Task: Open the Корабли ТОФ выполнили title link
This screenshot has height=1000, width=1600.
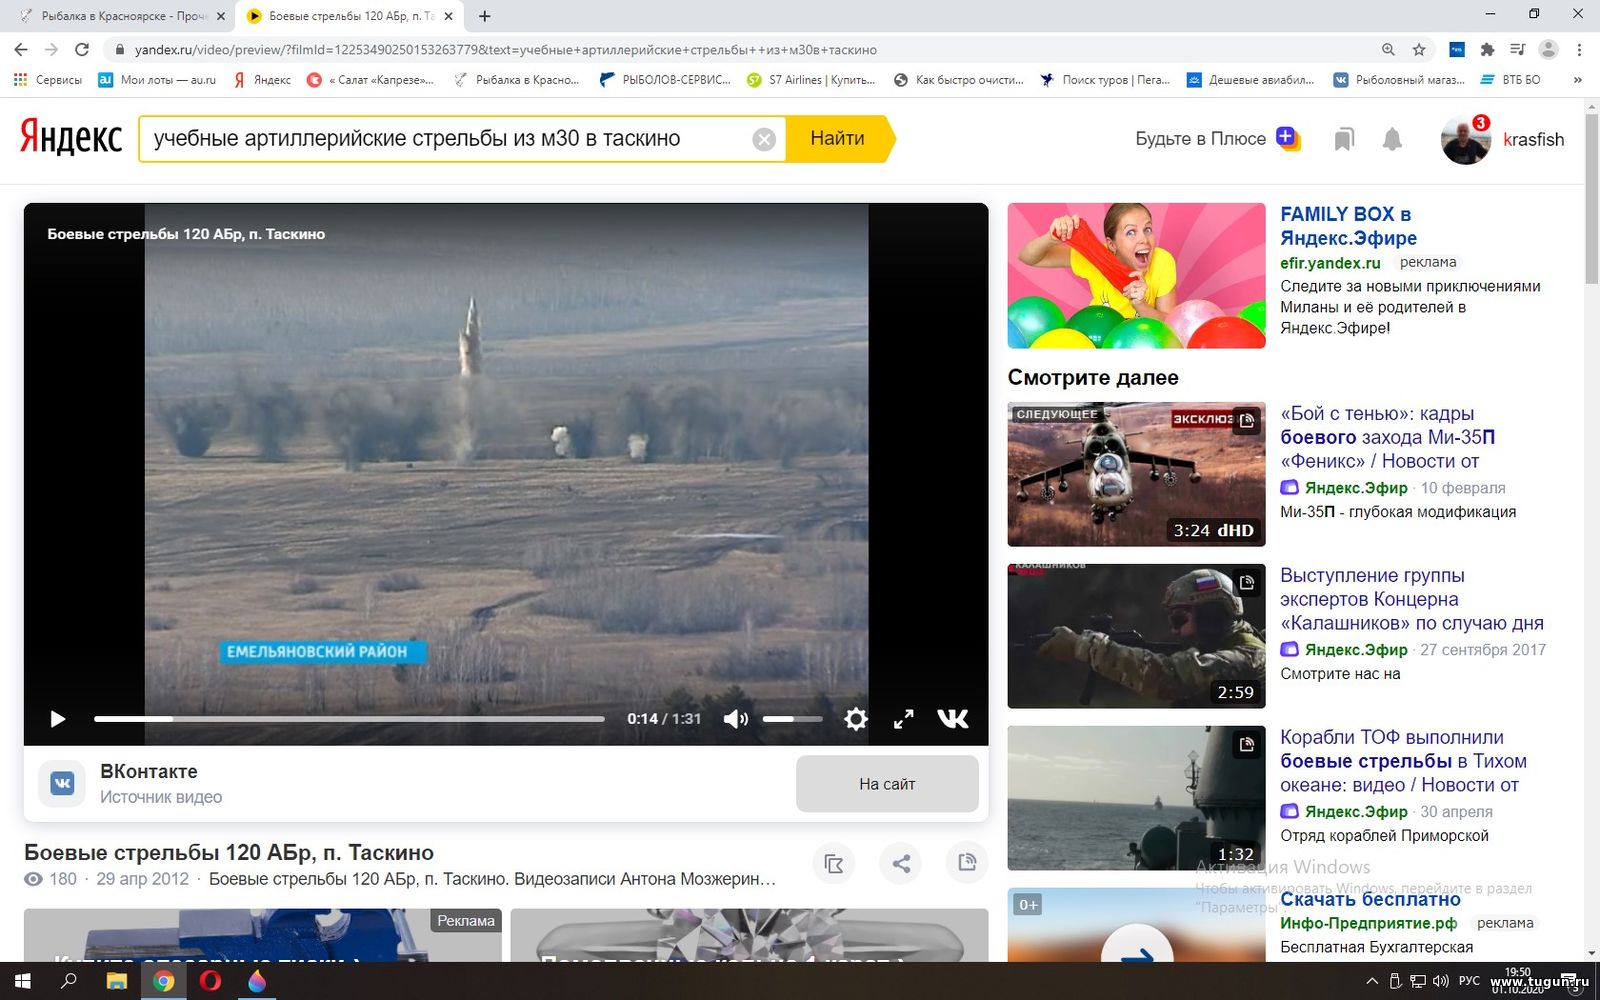Action: pyautogui.click(x=1403, y=761)
